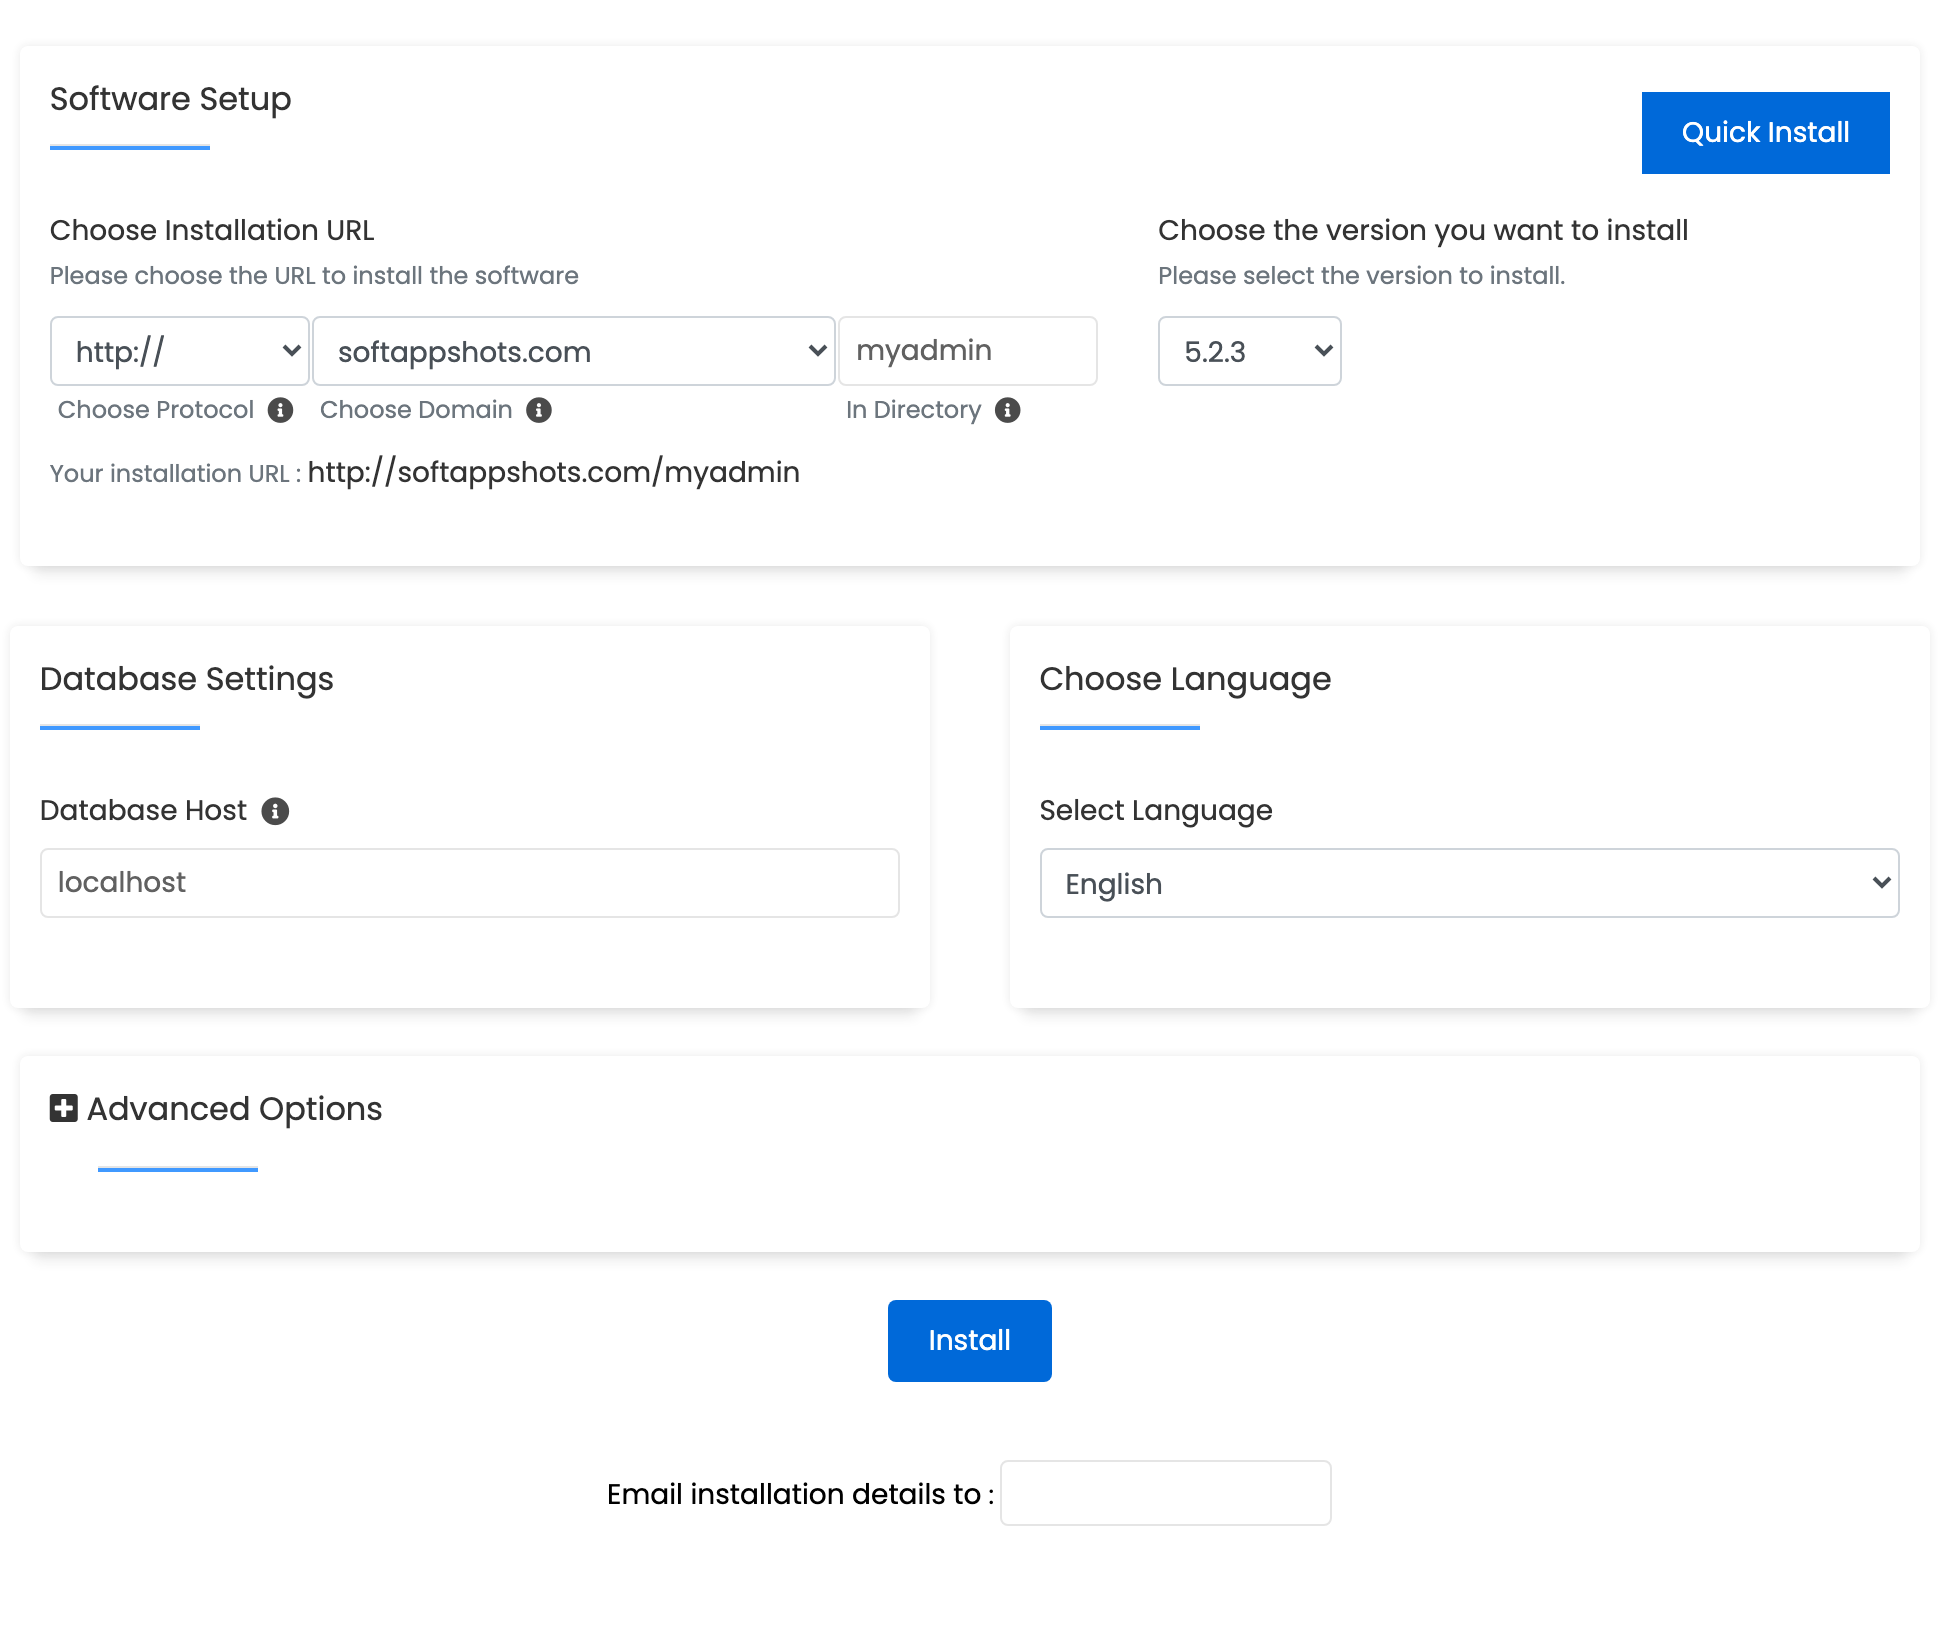Click the Choose Language heading
Image resolution: width=1940 pixels, height=1644 pixels.
1184,679
